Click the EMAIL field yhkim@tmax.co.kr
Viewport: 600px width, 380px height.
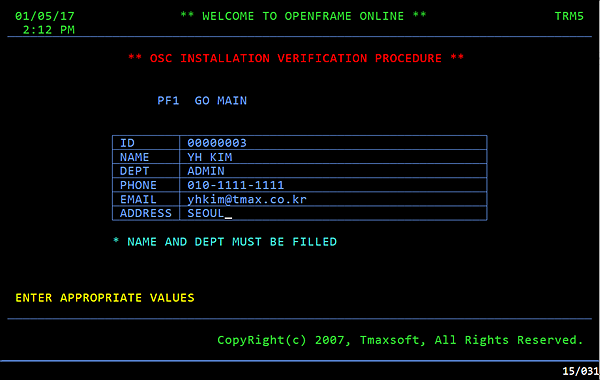click(333, 199)
